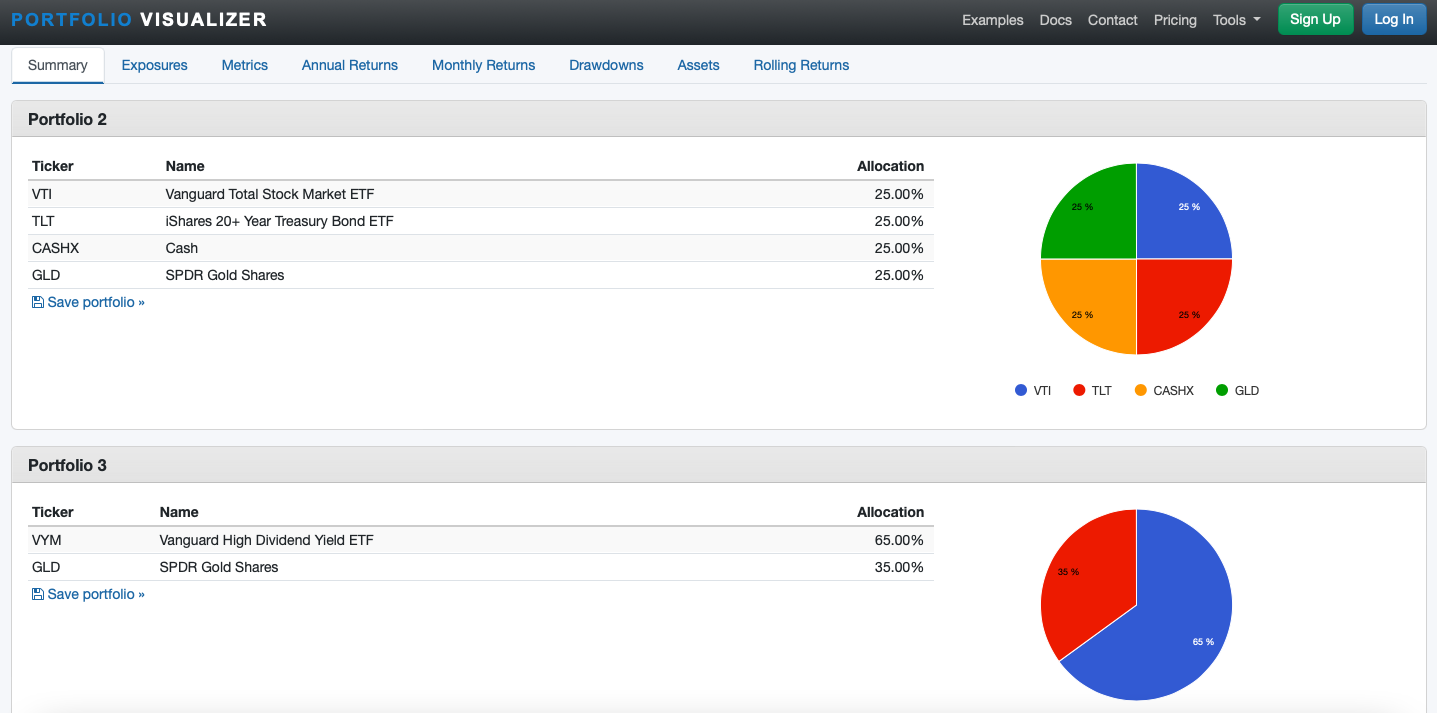The height and width of the screenshot is (713, 1437).
Task: Open the Pricing page
Action: coord(1175,20)
